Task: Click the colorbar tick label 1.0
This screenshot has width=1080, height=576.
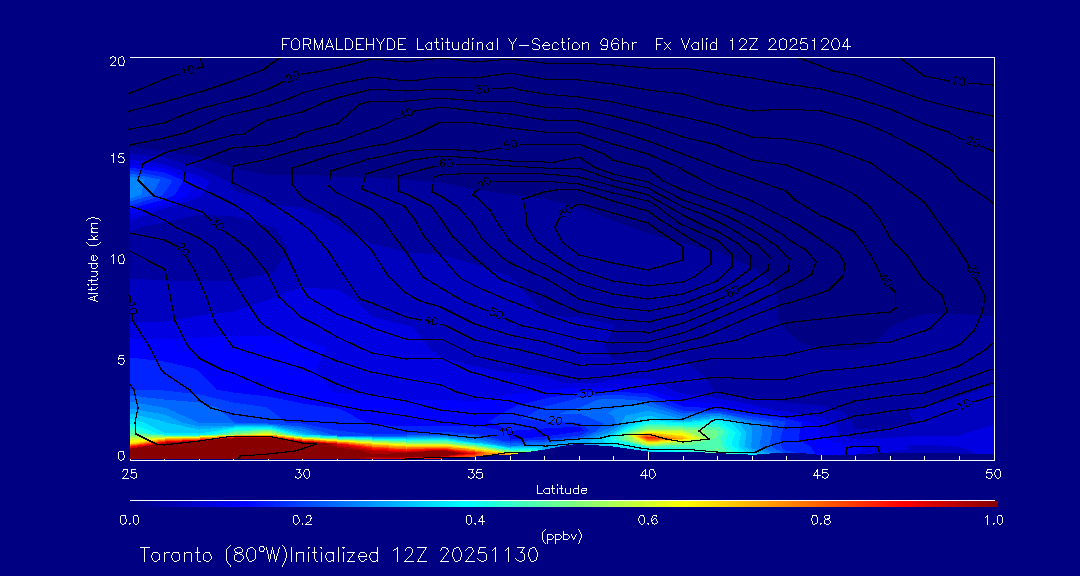Action: click(x=993, y=520)
